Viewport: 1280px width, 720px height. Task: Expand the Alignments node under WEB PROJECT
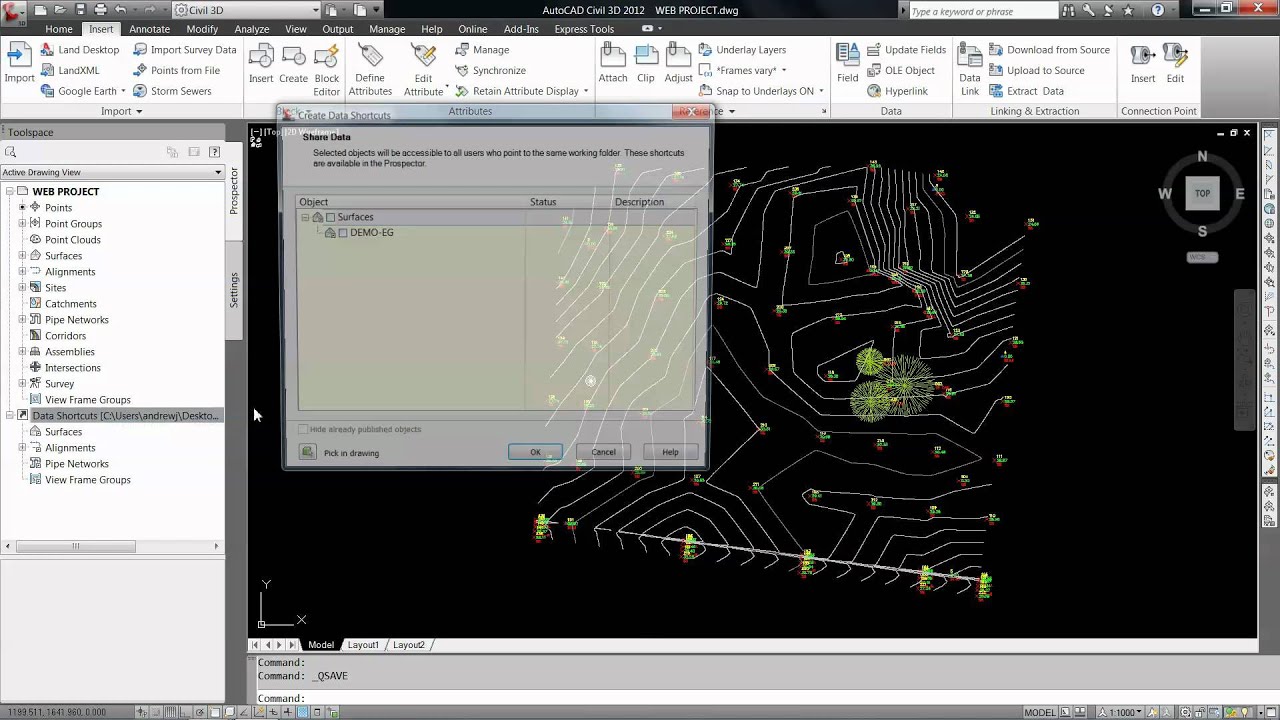click(22, 272)
